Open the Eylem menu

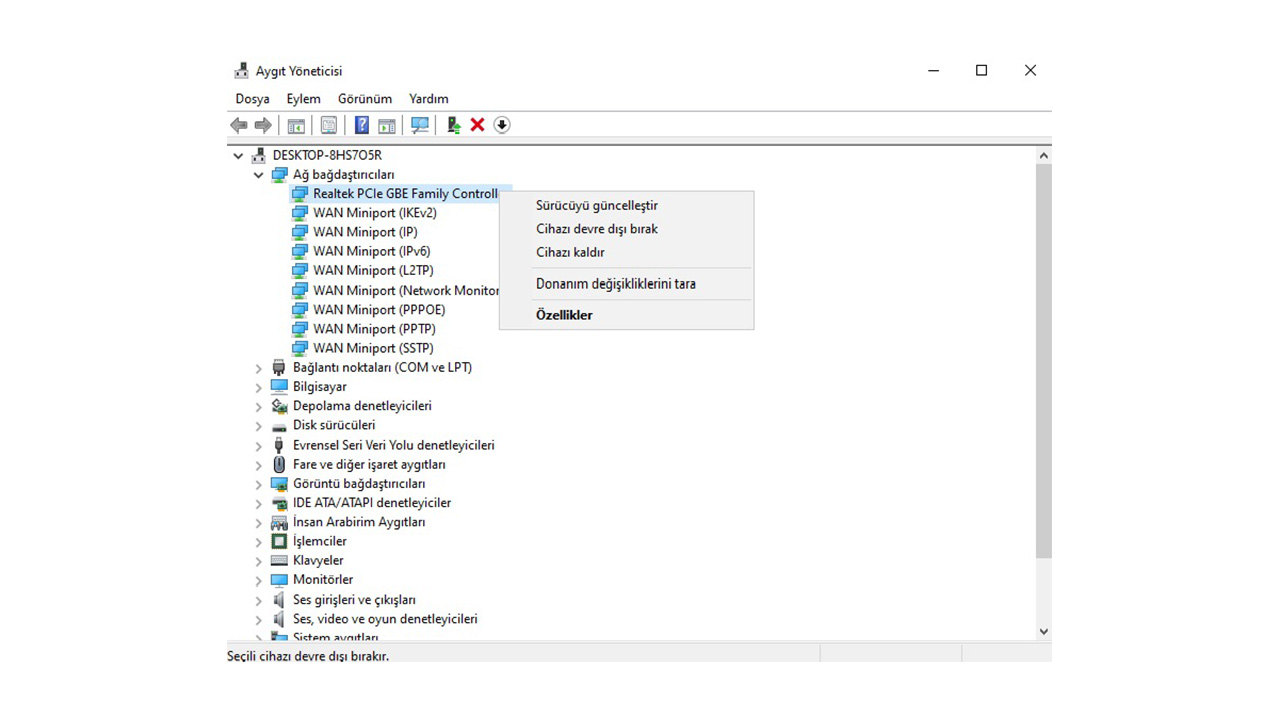point(303,98)
